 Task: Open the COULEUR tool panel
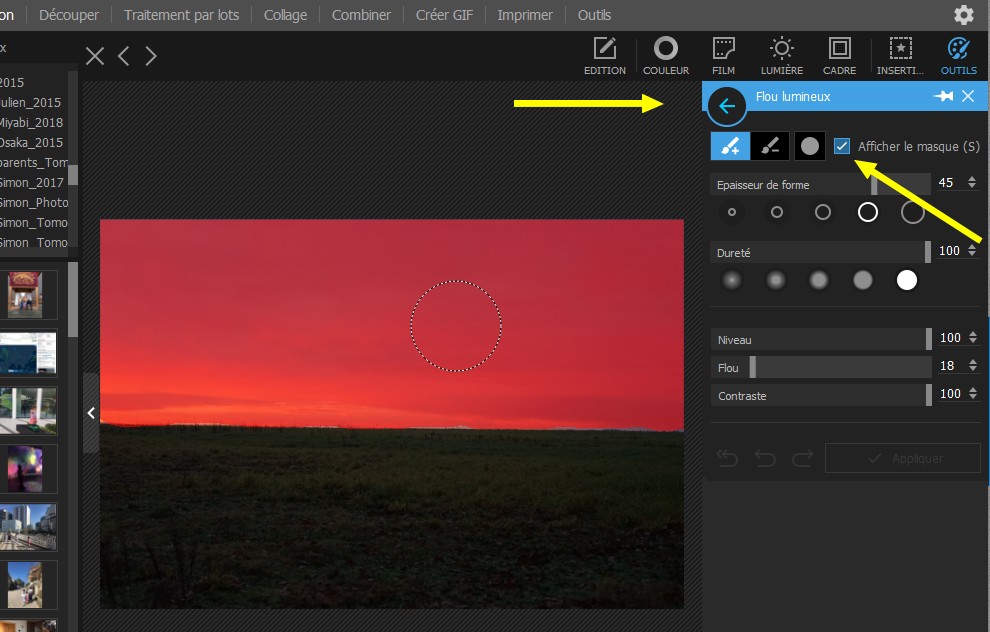(665, 56)
